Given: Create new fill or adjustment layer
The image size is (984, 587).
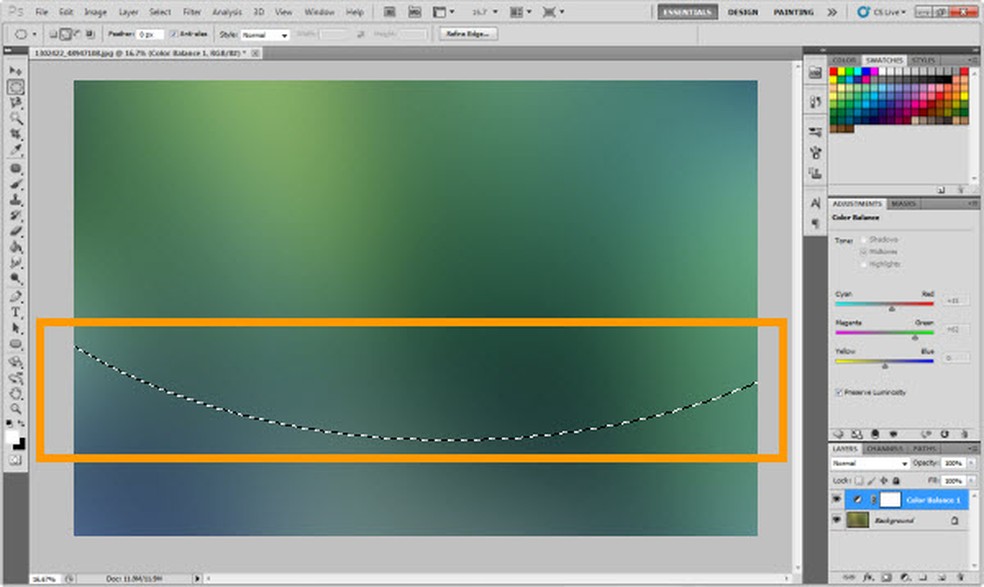Looking at the screenshot, I should coord(905,577).
